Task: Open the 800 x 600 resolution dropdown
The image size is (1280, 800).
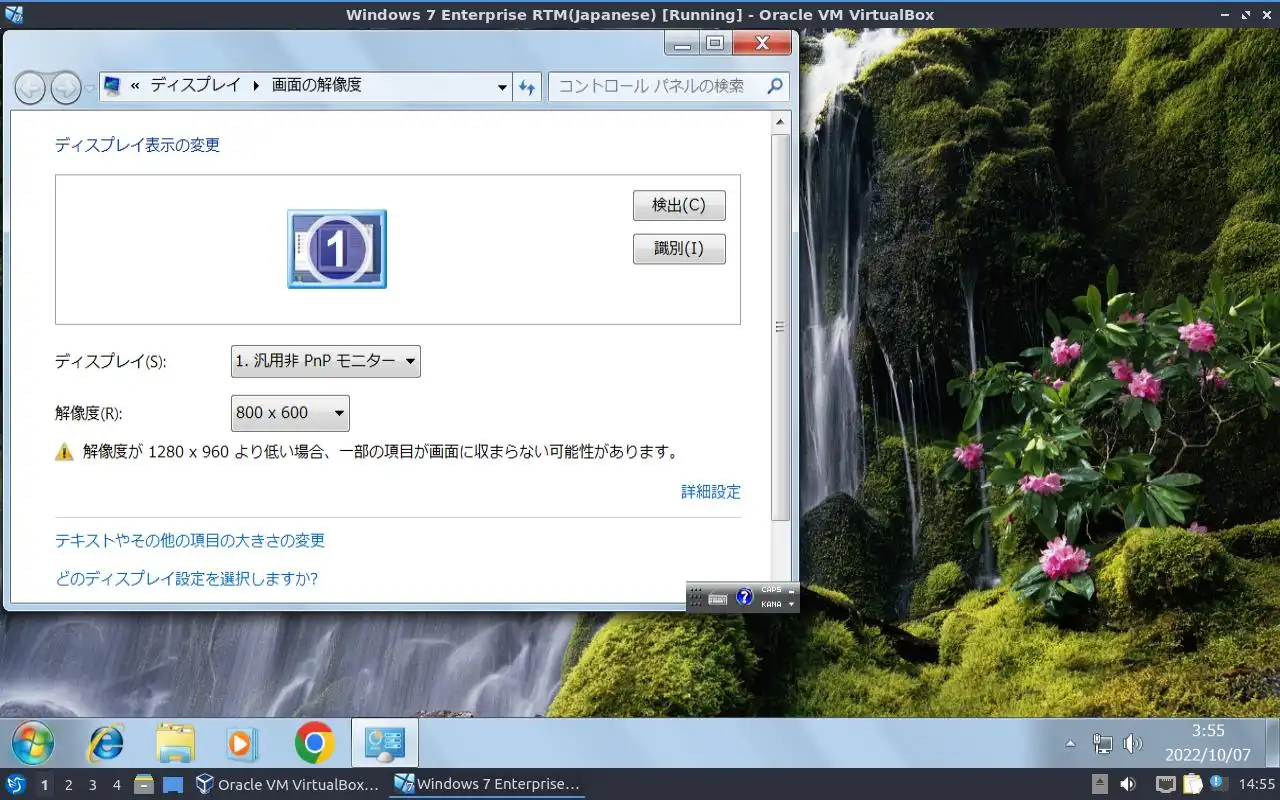Action: click(x=290, y=412)
